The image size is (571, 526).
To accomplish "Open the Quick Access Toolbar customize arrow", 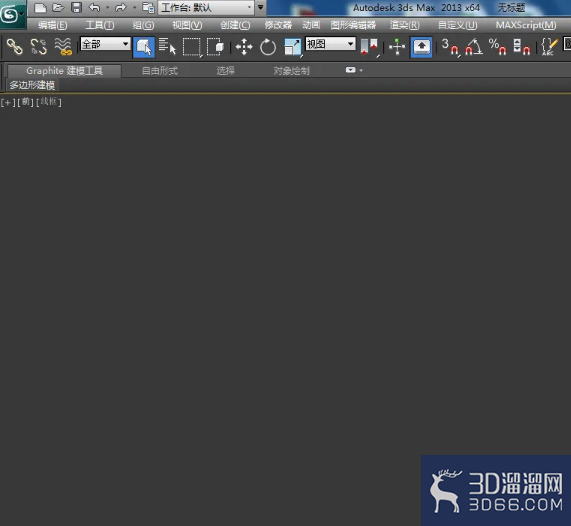I will point(260,7).
